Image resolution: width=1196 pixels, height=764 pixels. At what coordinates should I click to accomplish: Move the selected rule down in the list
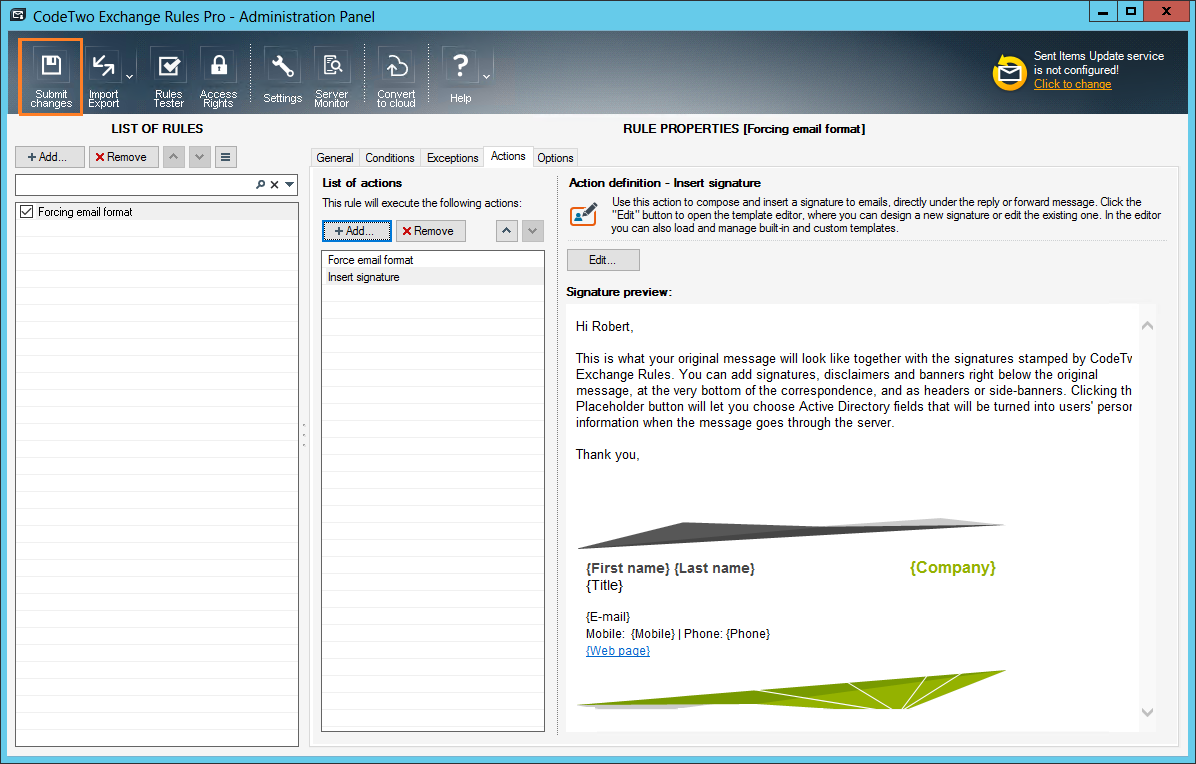point(200,157)
